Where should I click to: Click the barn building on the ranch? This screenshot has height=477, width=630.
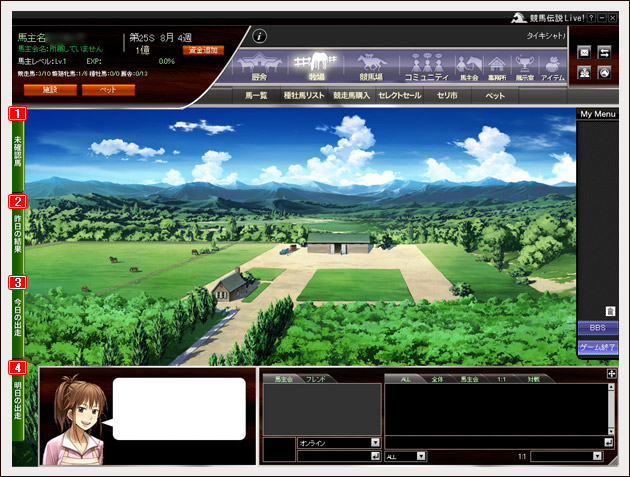pyautogui.click(x=339, y=244)
